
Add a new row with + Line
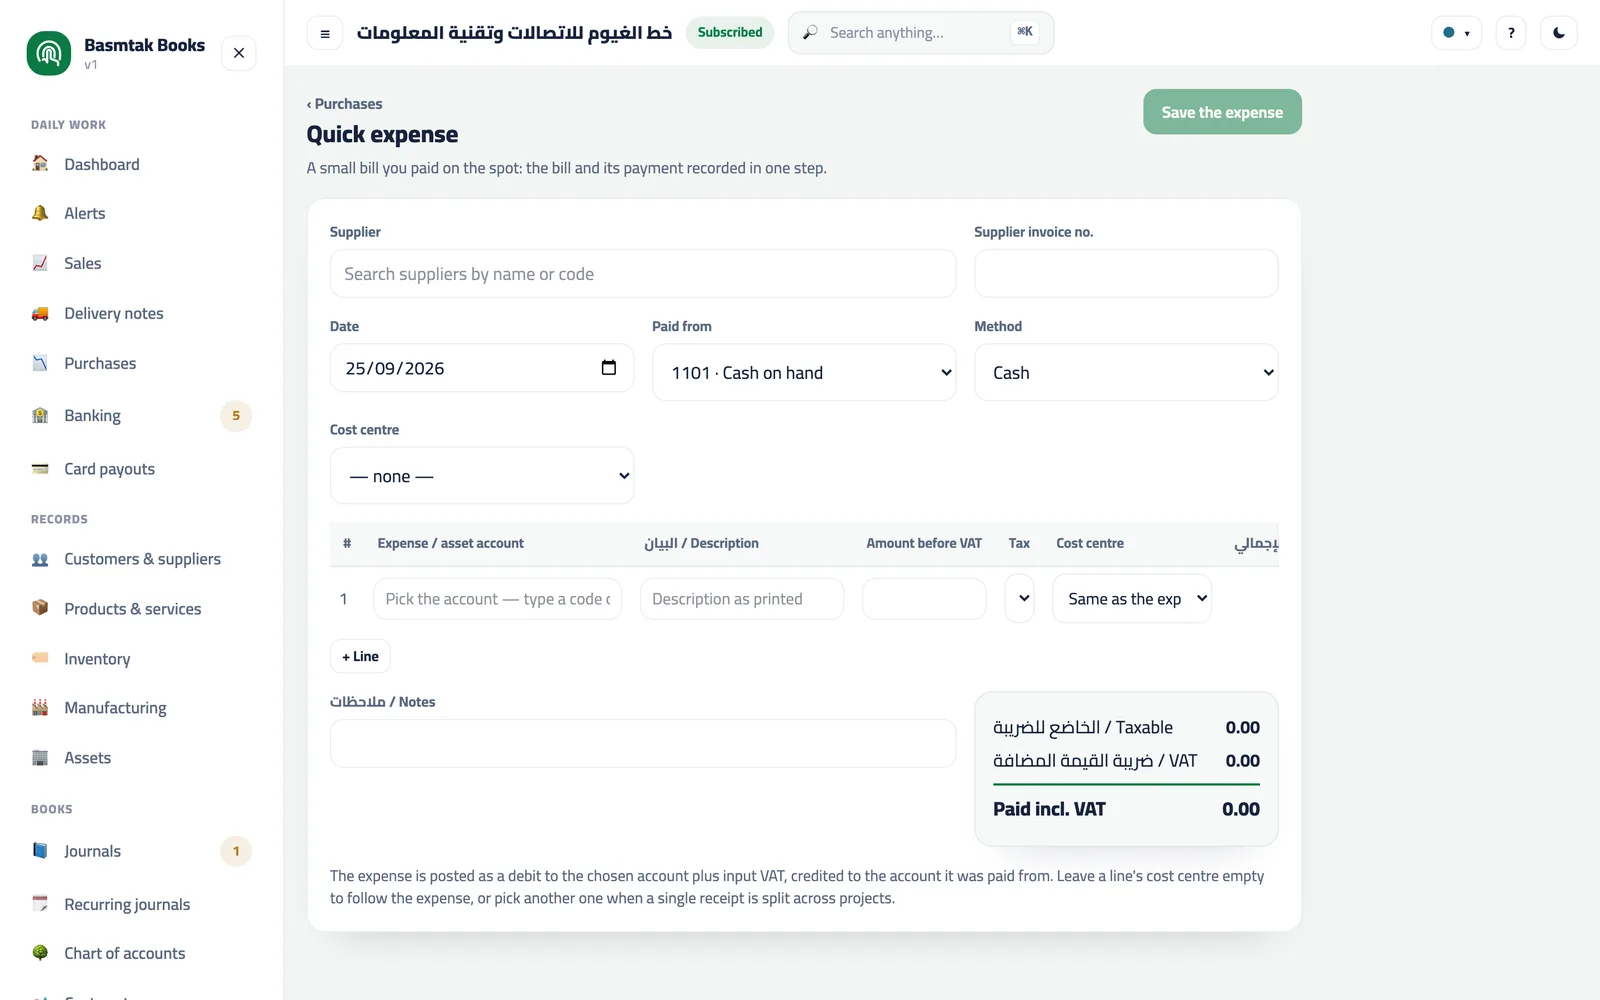pos(360,656)
